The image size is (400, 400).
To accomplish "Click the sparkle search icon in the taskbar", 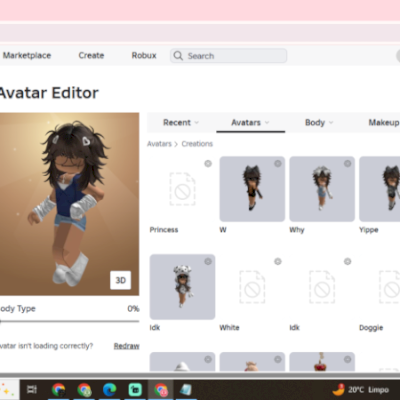I will coord(6,389).
